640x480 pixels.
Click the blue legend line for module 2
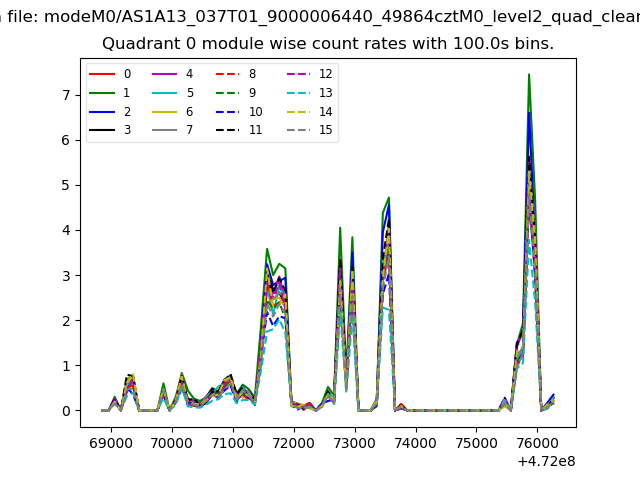103,112
